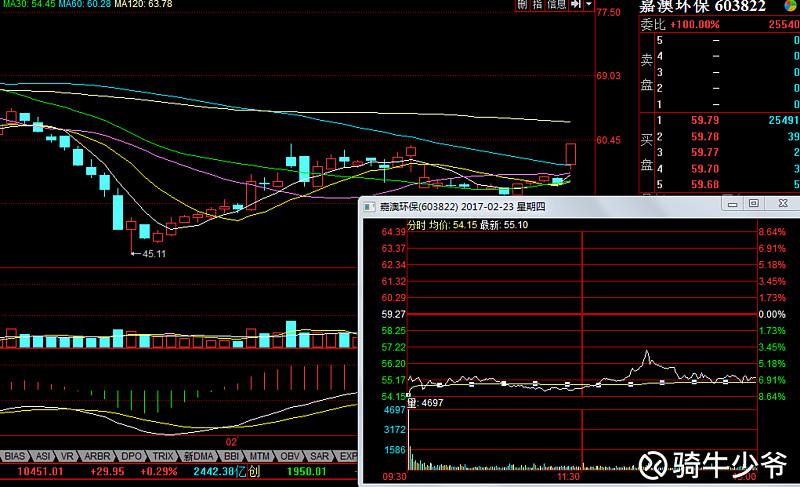Select the MTM indicator tab

[259, 456]
